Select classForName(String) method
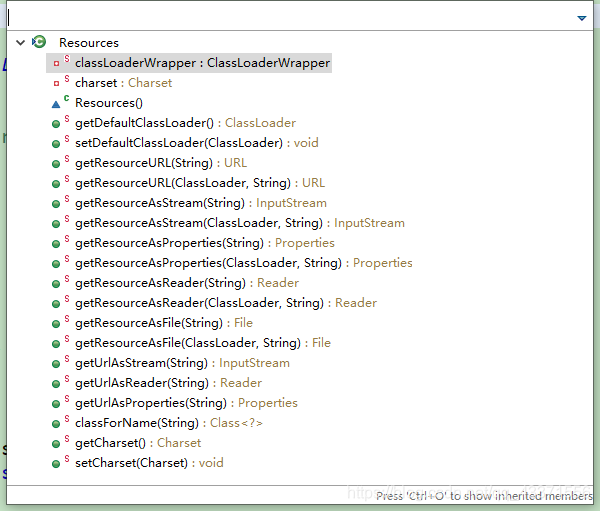 (169, 423)
